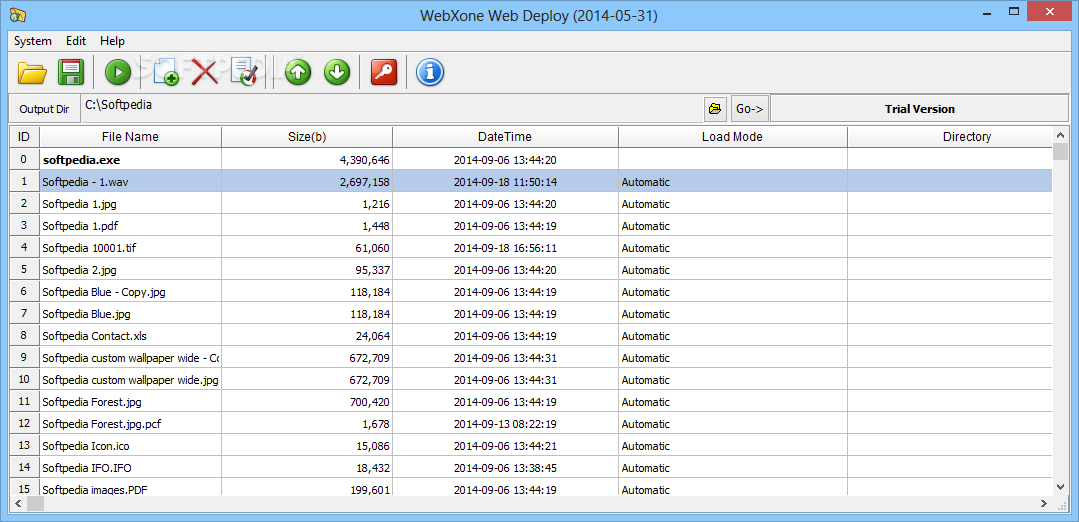Image resolution: width=1079 pixels, height=522 pixels.
Task: Click size value 4,390,646
Action: coord(365,160)
